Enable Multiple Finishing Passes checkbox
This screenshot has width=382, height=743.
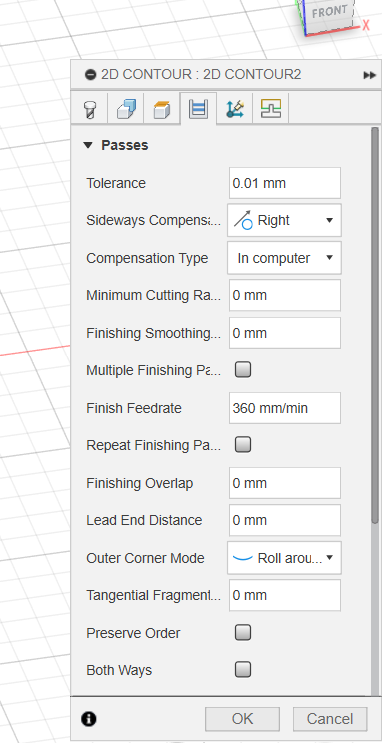pyautogui.click(x=243, y=370)
